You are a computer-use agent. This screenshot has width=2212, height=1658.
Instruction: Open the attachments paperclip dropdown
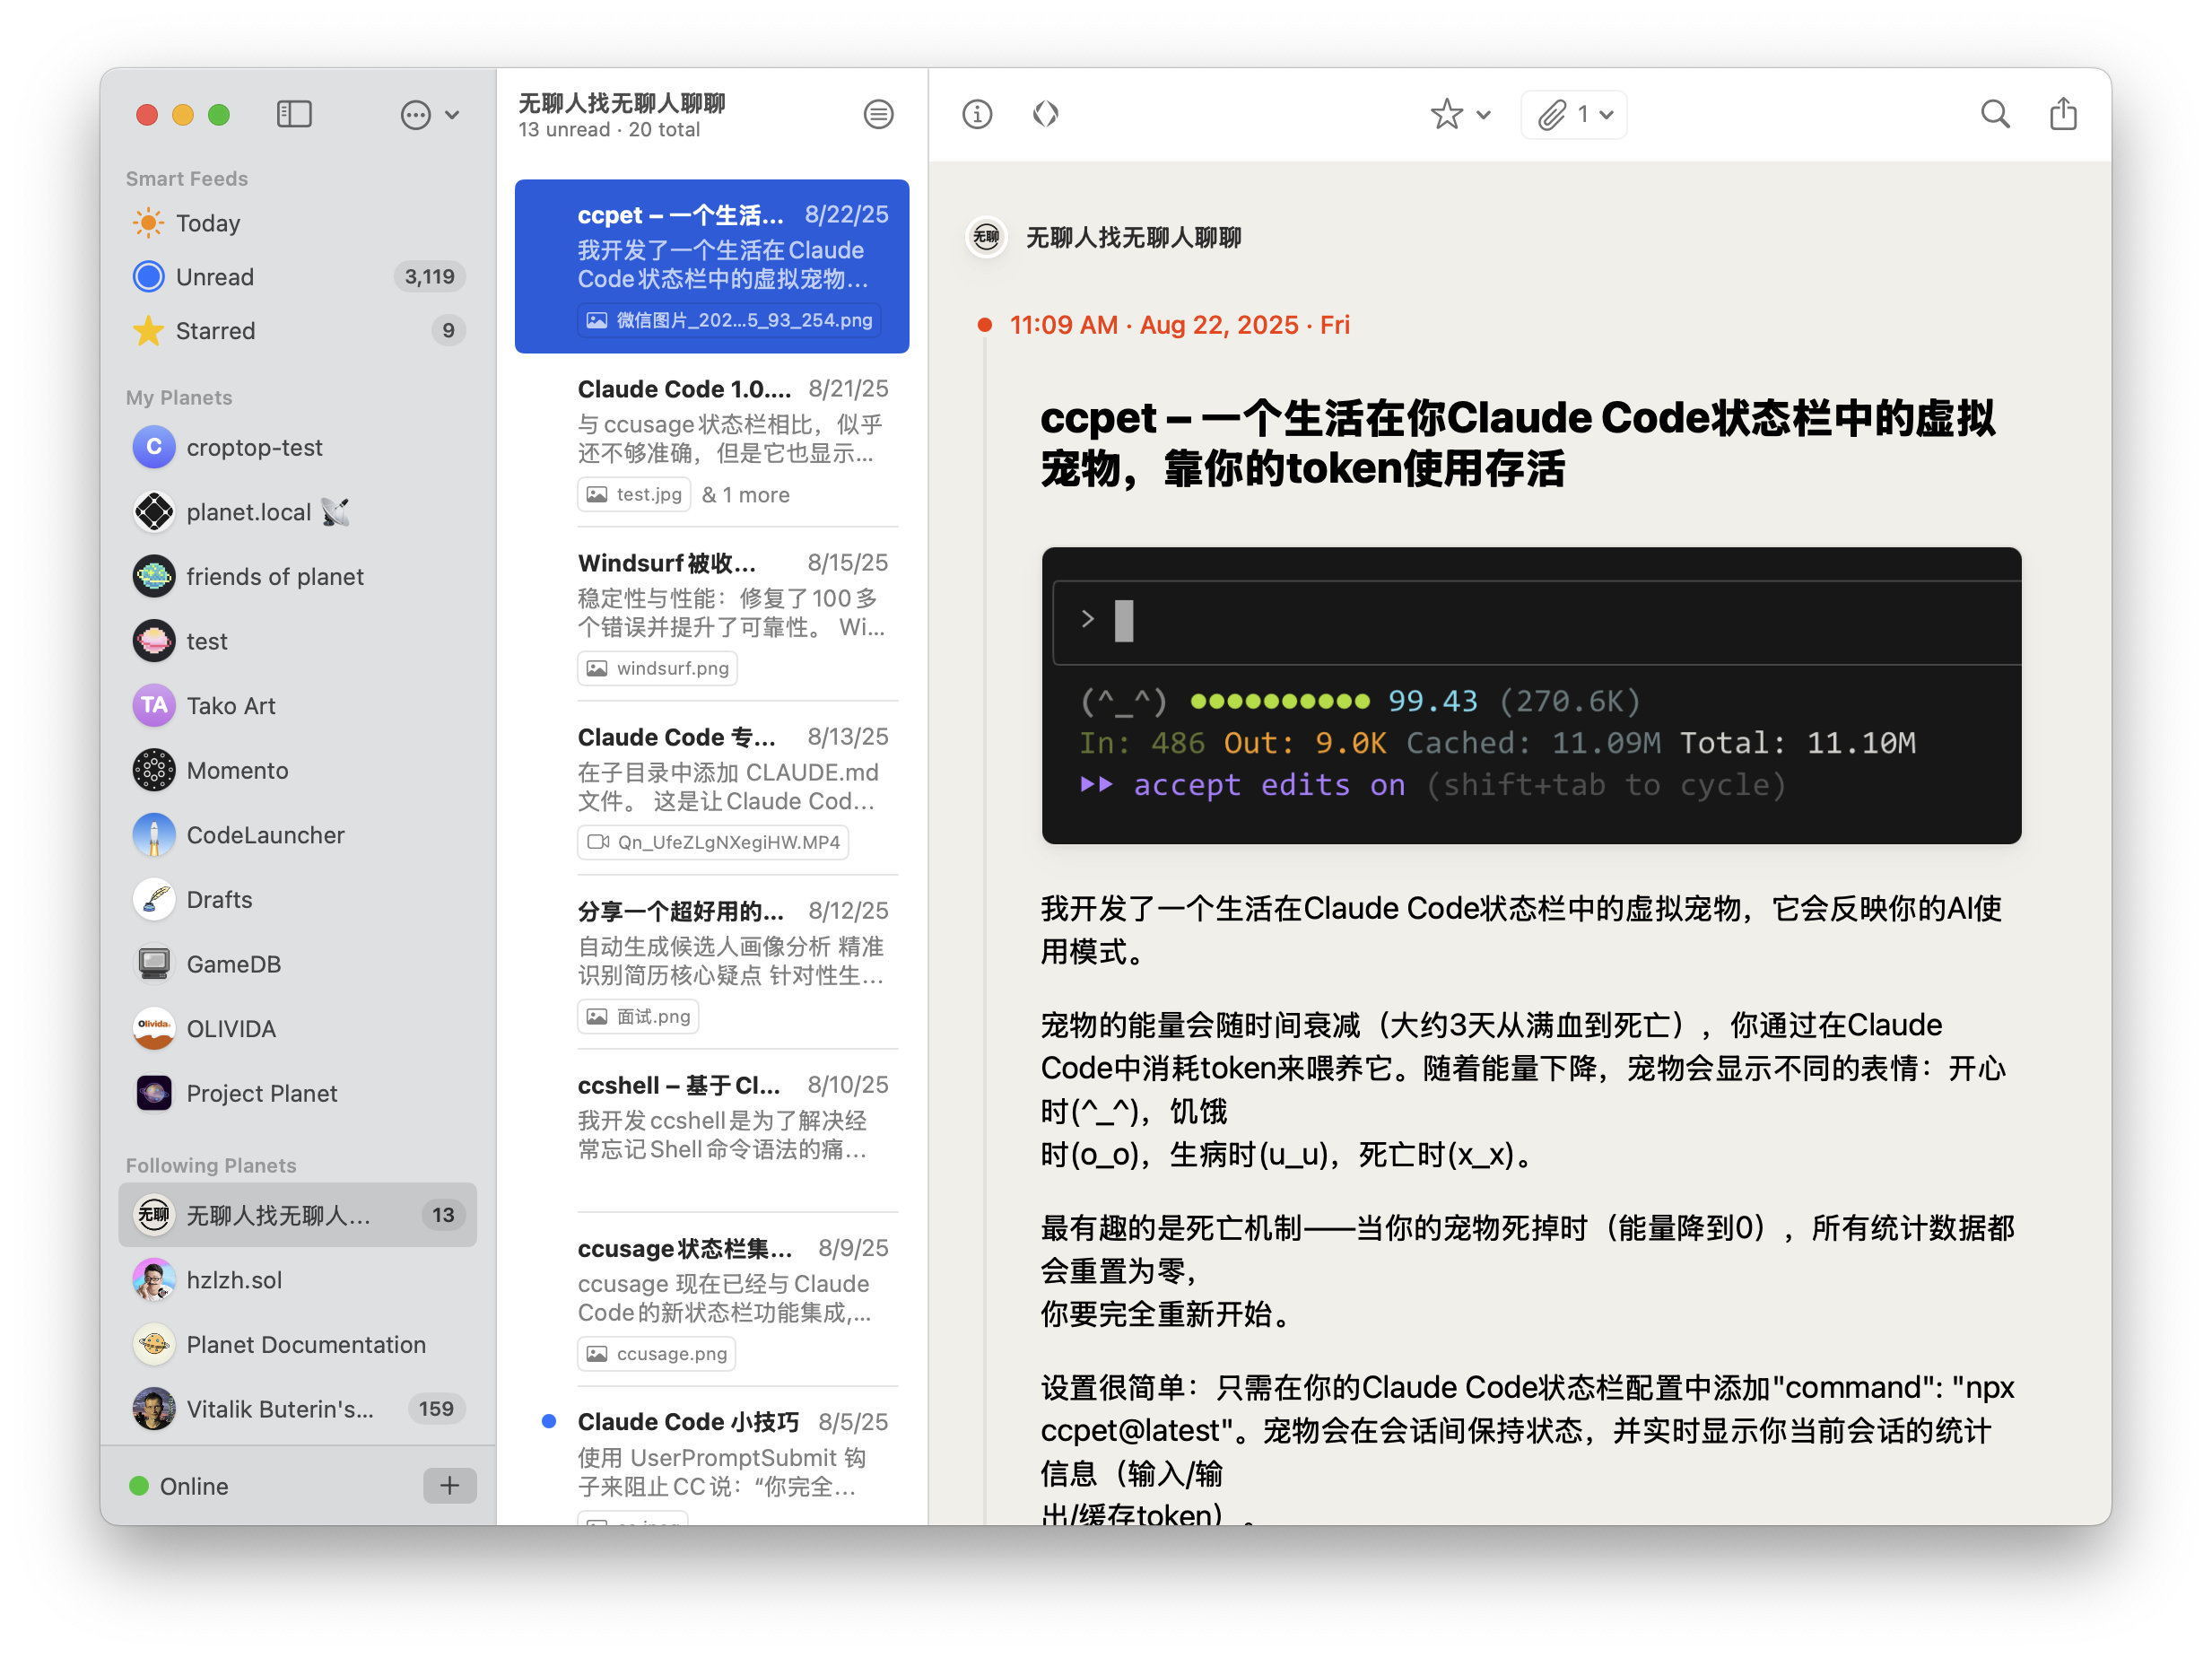pos(1574,115)
